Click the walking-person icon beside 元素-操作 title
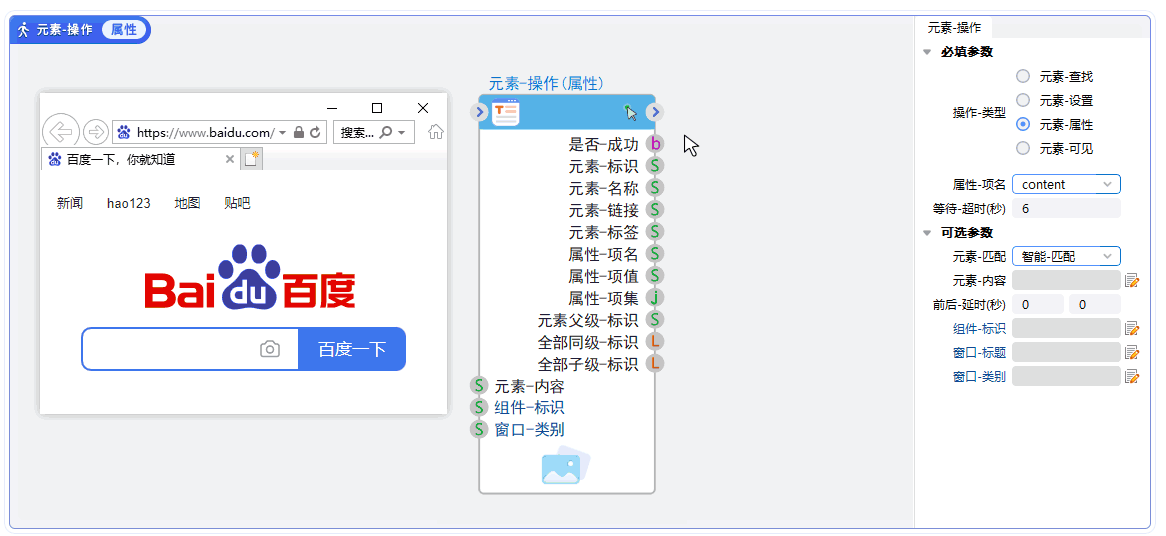The width and height of the screenshot is (1166, 536). [24, 30]
